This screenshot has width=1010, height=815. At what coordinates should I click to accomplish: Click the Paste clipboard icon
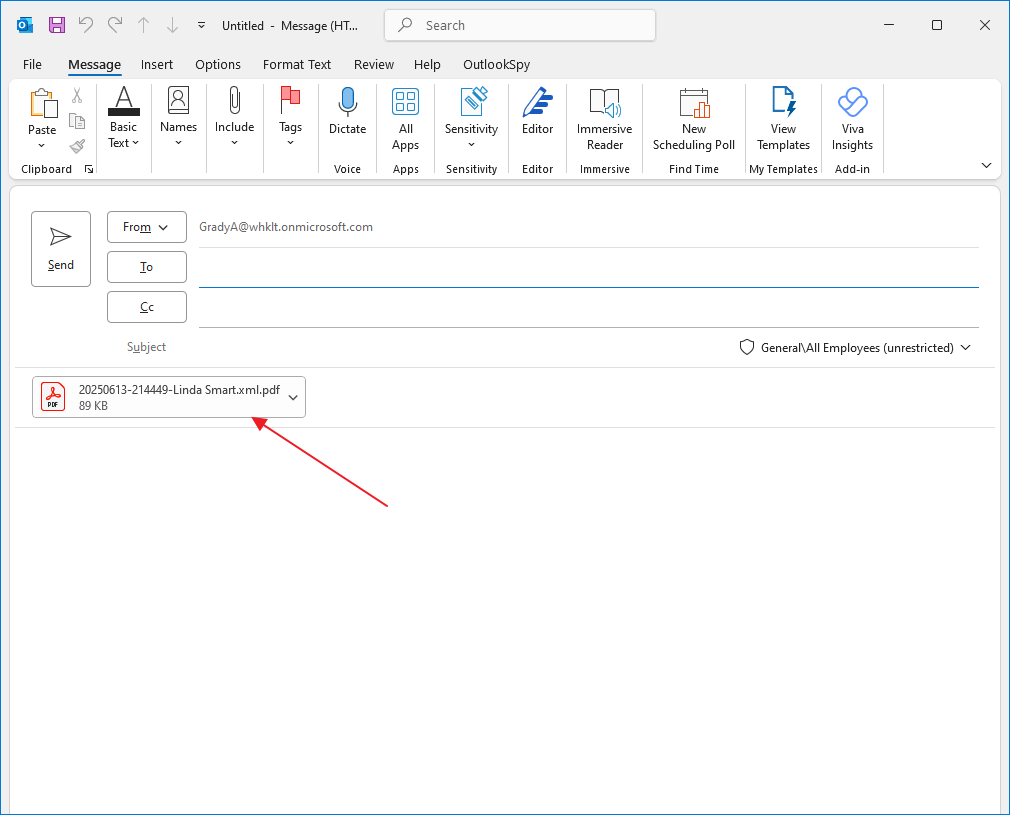point(43,103)
